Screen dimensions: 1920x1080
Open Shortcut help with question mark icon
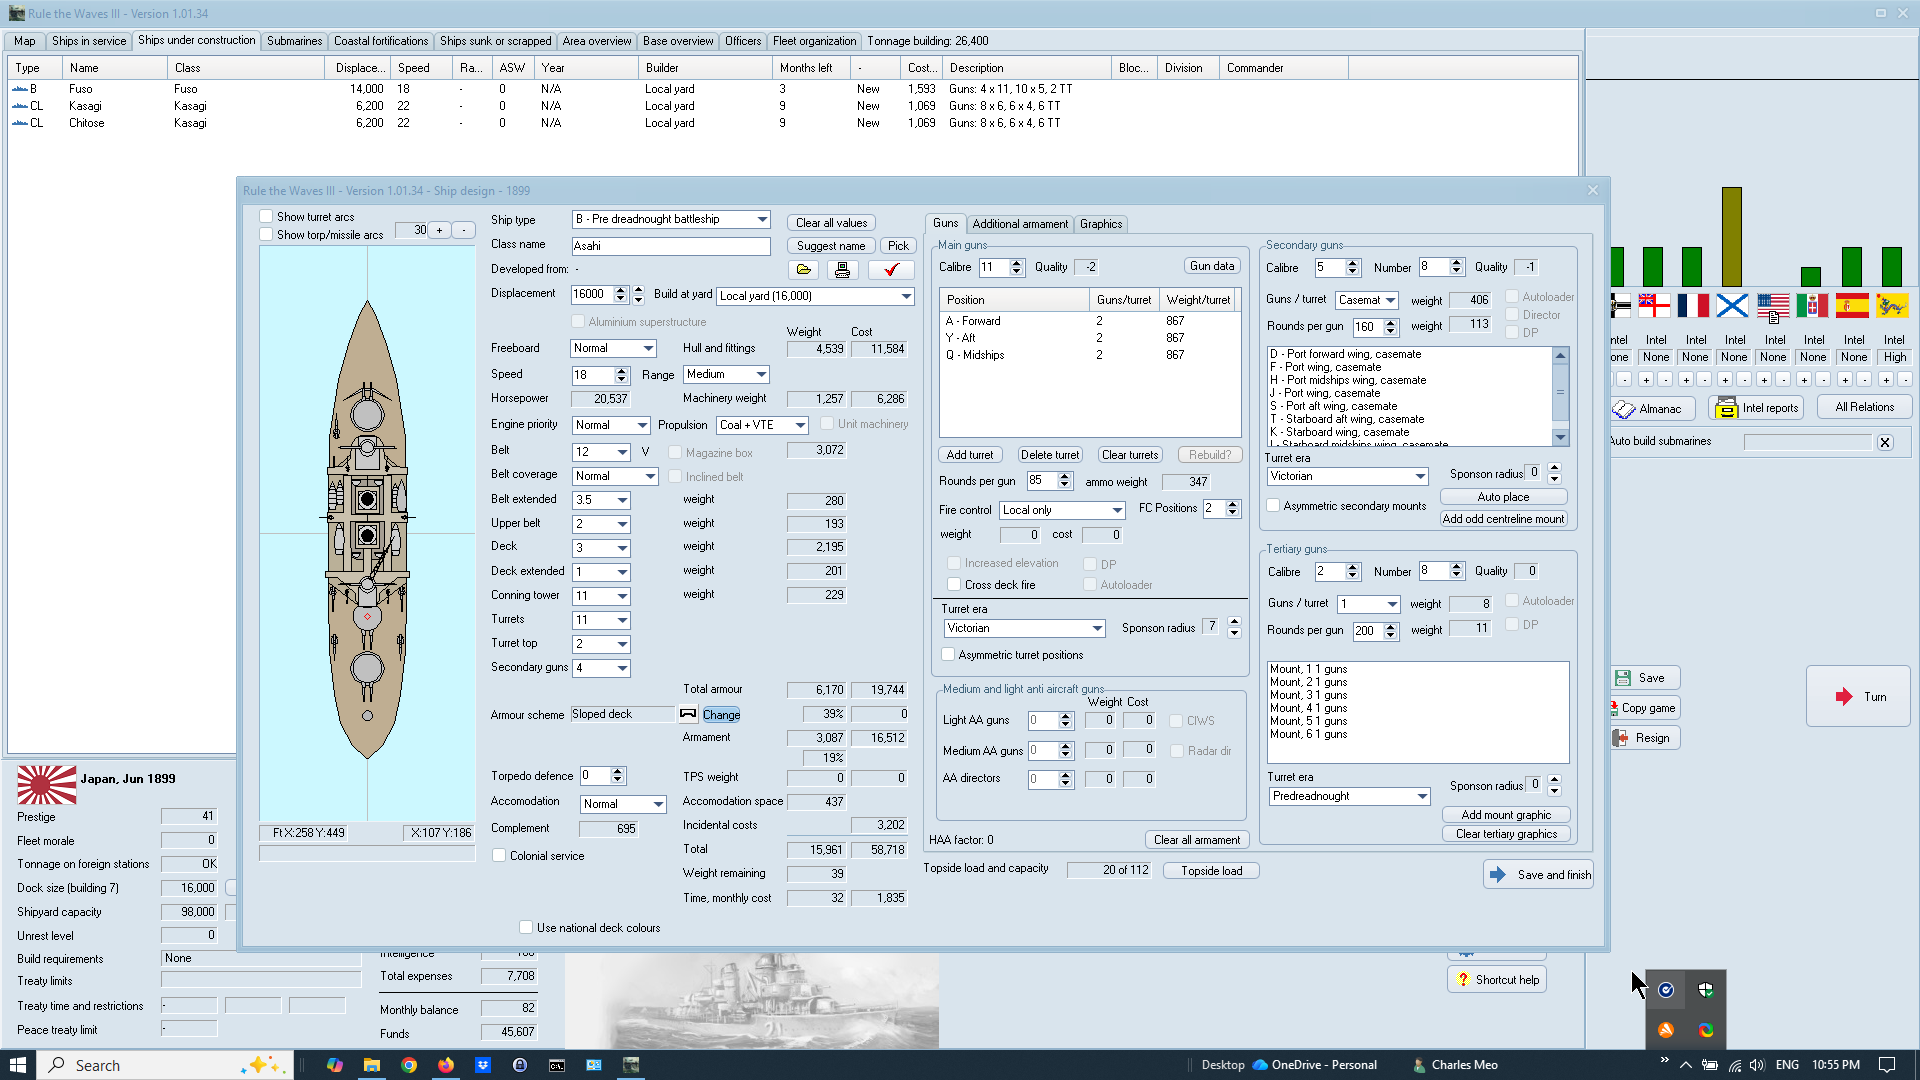click(1497, 980)
